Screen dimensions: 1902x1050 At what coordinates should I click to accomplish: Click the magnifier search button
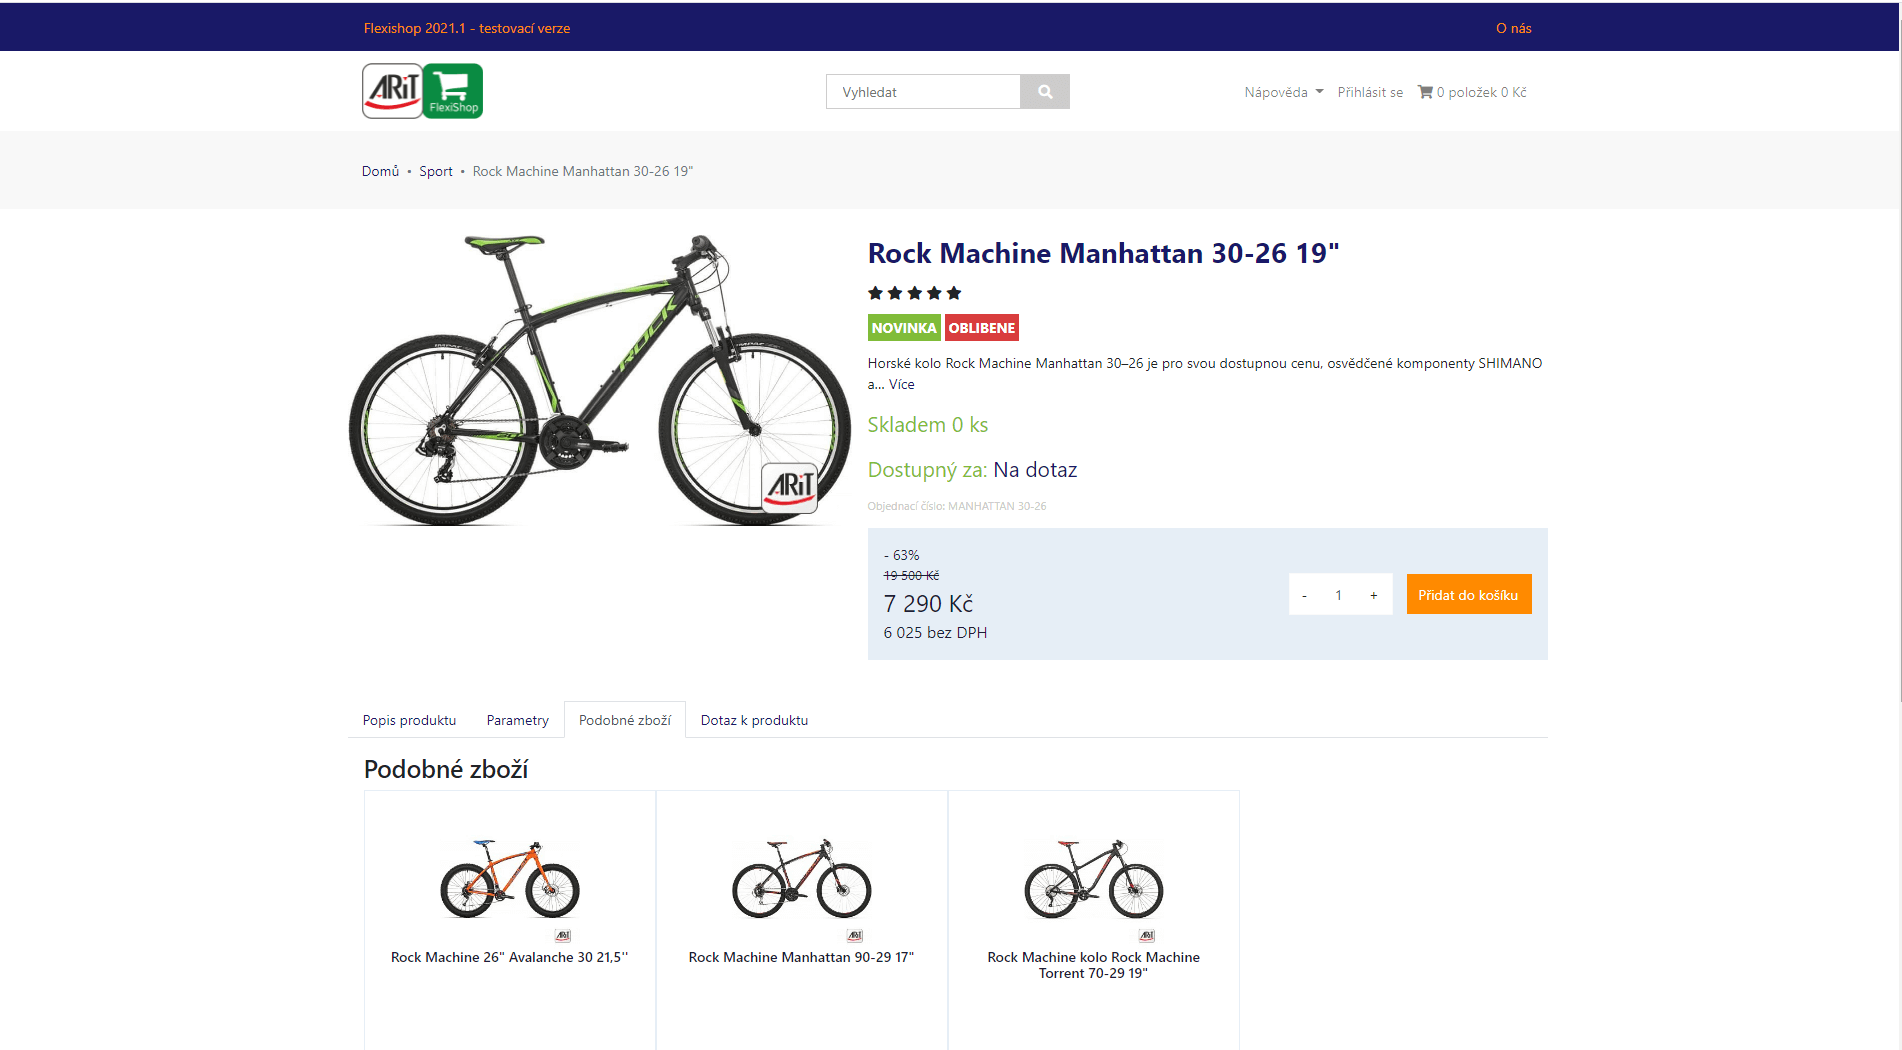[1045, 92]
